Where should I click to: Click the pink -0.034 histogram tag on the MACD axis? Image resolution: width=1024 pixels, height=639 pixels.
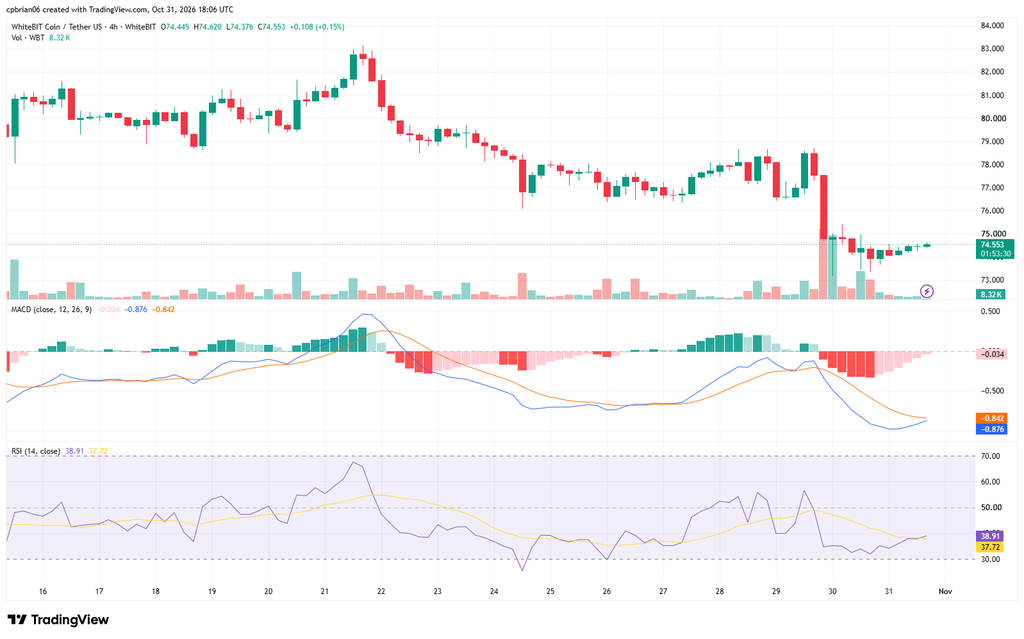(x=991, y=354)
